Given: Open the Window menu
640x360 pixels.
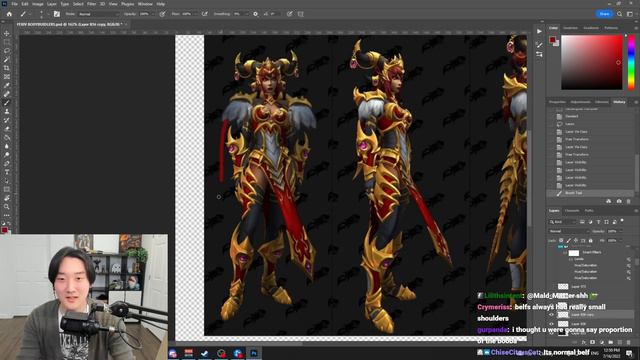Looking at the screenshot, I should pos(145,4).
